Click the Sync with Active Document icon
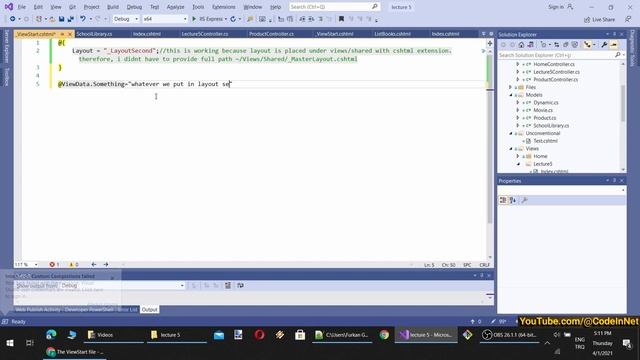The image size is (640, 360). [556, 44]
